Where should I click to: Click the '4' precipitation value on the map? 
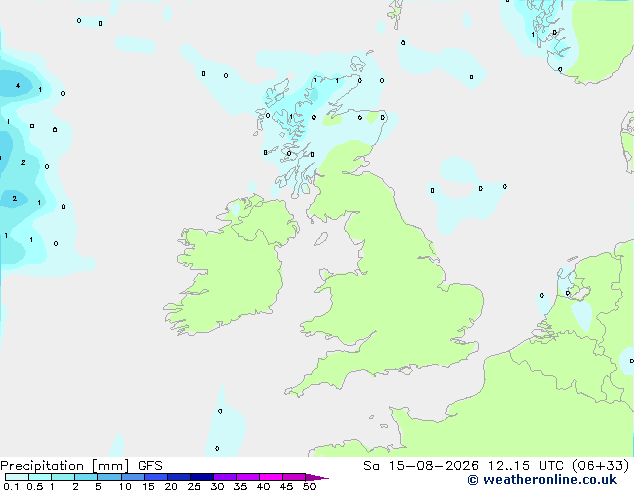point(18,85)
